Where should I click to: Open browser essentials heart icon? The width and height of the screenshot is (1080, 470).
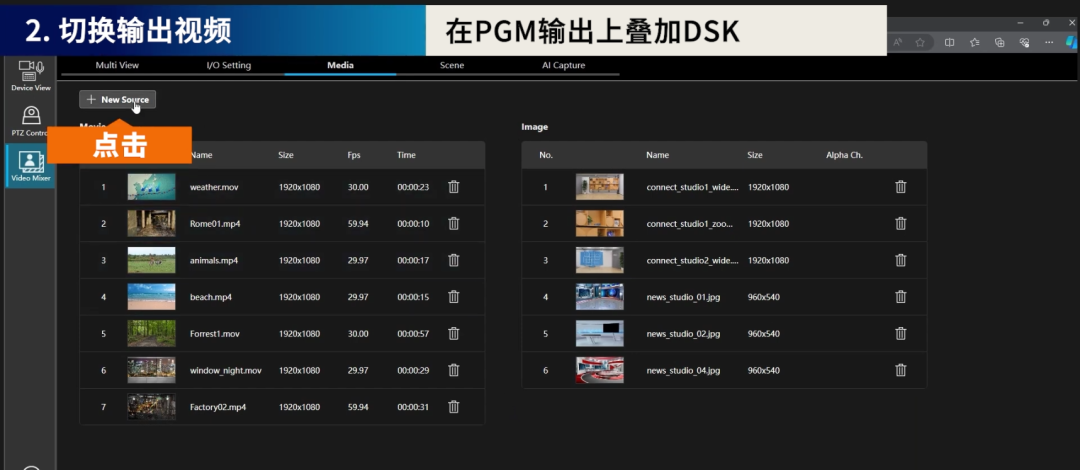pyautogui.click(x=1024, y=42)
